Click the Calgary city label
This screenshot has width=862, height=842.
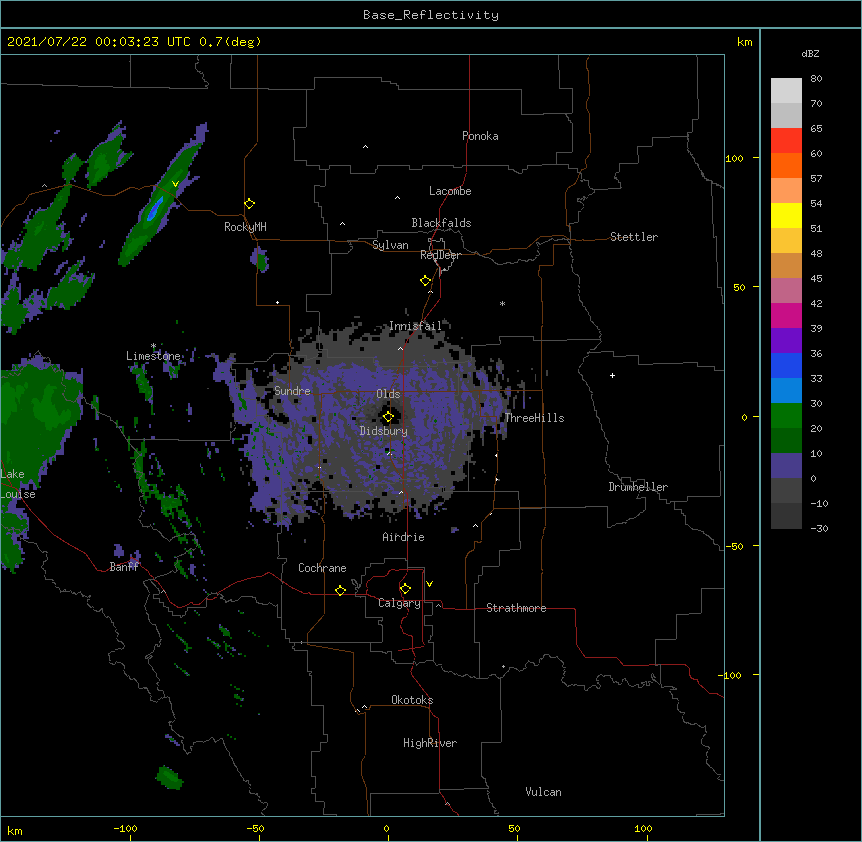coord(399,603)
